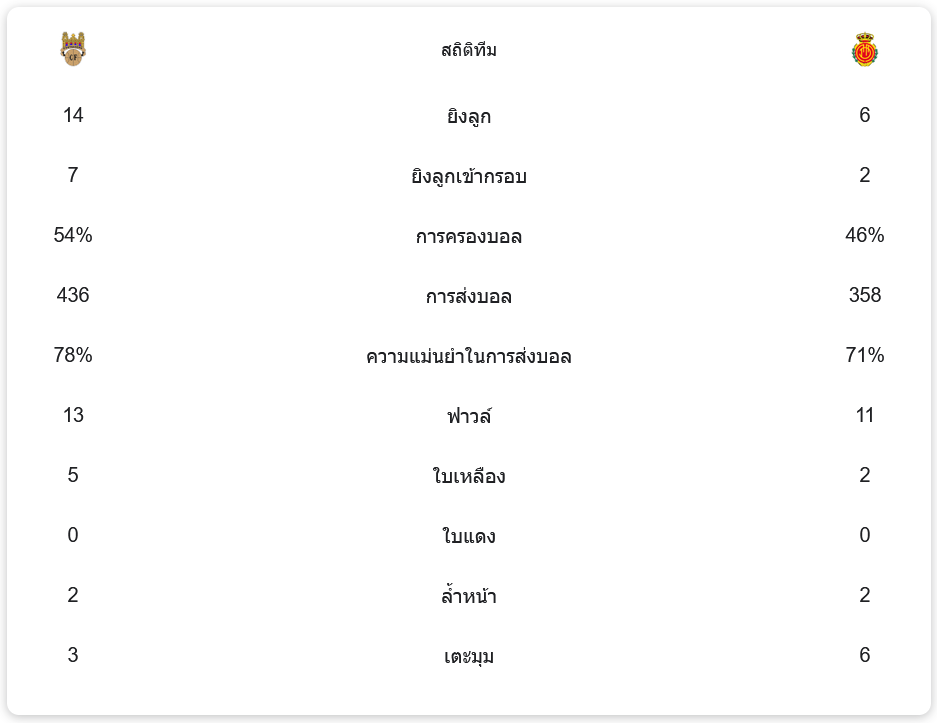The width and height of the screenshot is (937, 723).
Task: Click the left team's 78% pass accuracy
Action: pos(73,355)
